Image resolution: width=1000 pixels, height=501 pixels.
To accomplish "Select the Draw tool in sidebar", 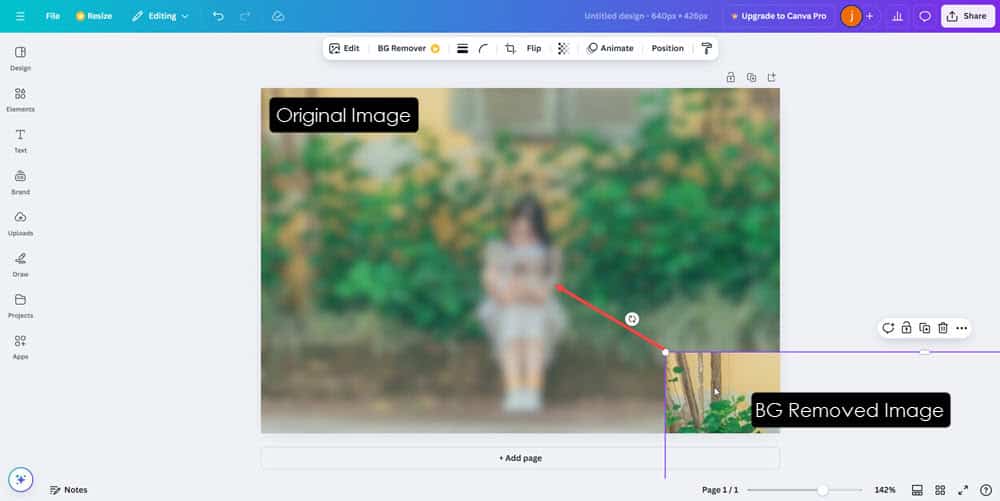I will [20, 264].
